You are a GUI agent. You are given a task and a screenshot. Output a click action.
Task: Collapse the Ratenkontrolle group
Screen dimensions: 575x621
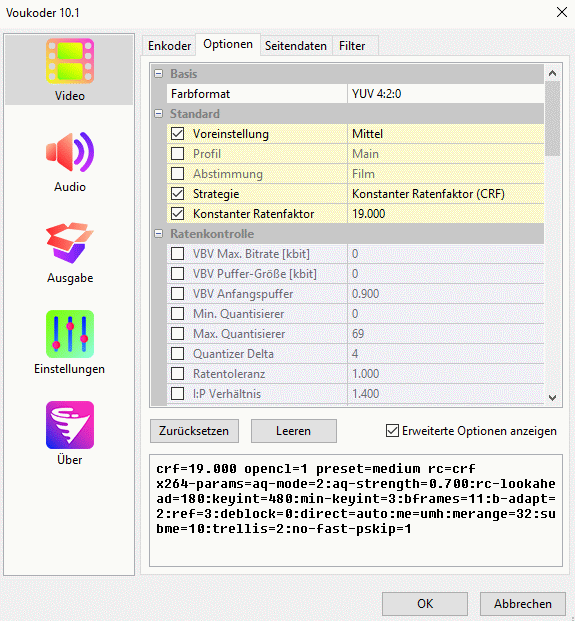click(158, 234)
